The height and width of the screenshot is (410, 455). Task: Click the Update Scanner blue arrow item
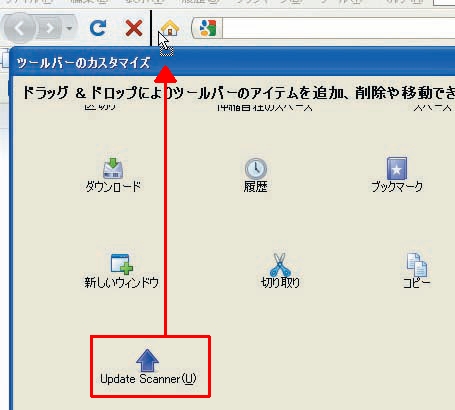pyautogui.click(x=148, y=367)
